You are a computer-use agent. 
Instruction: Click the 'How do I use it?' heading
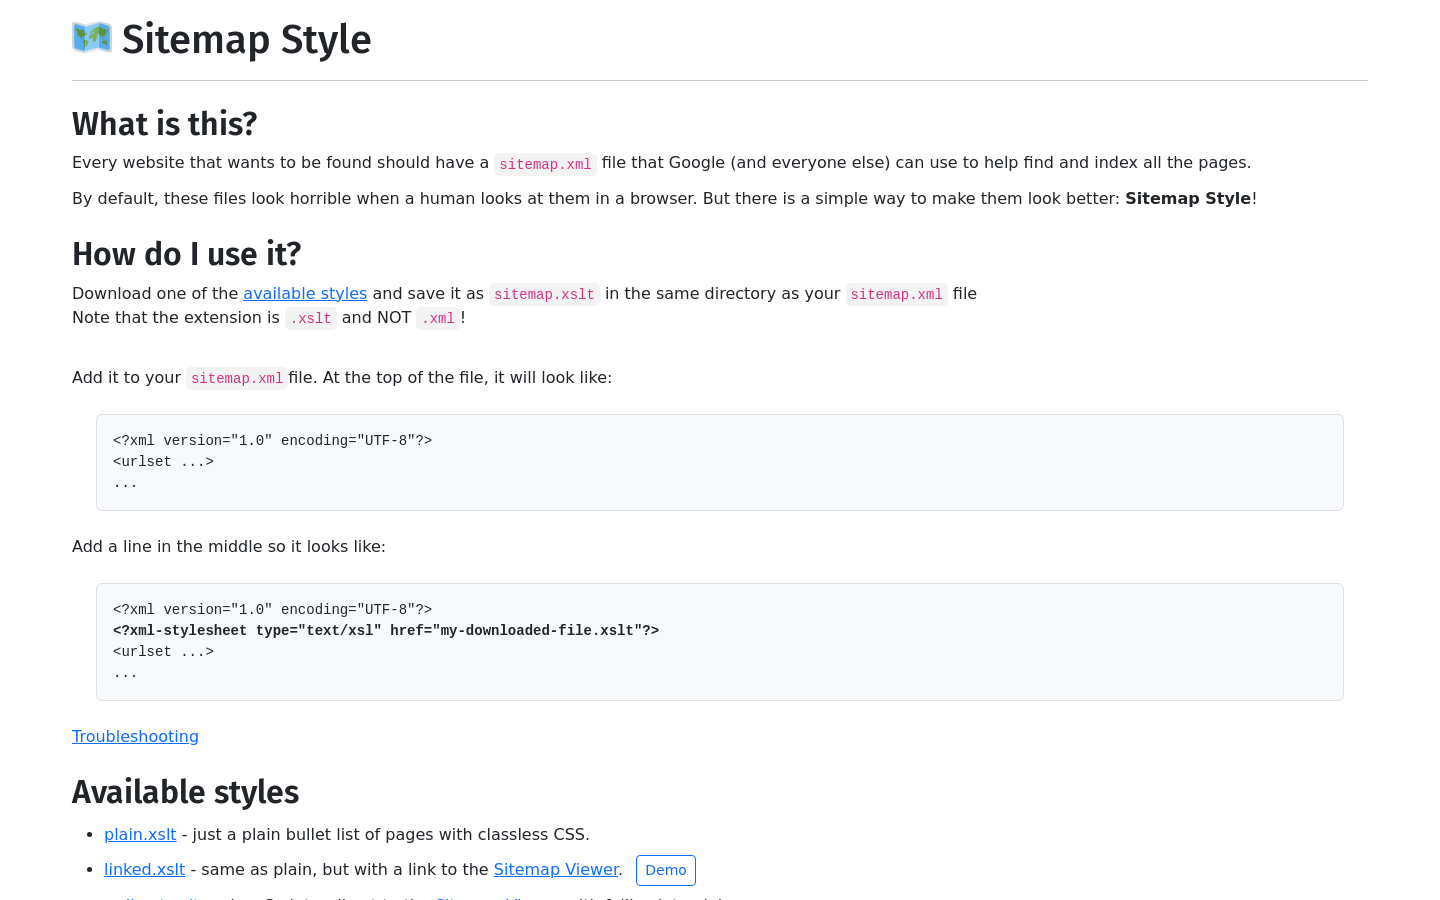(186, 254)
